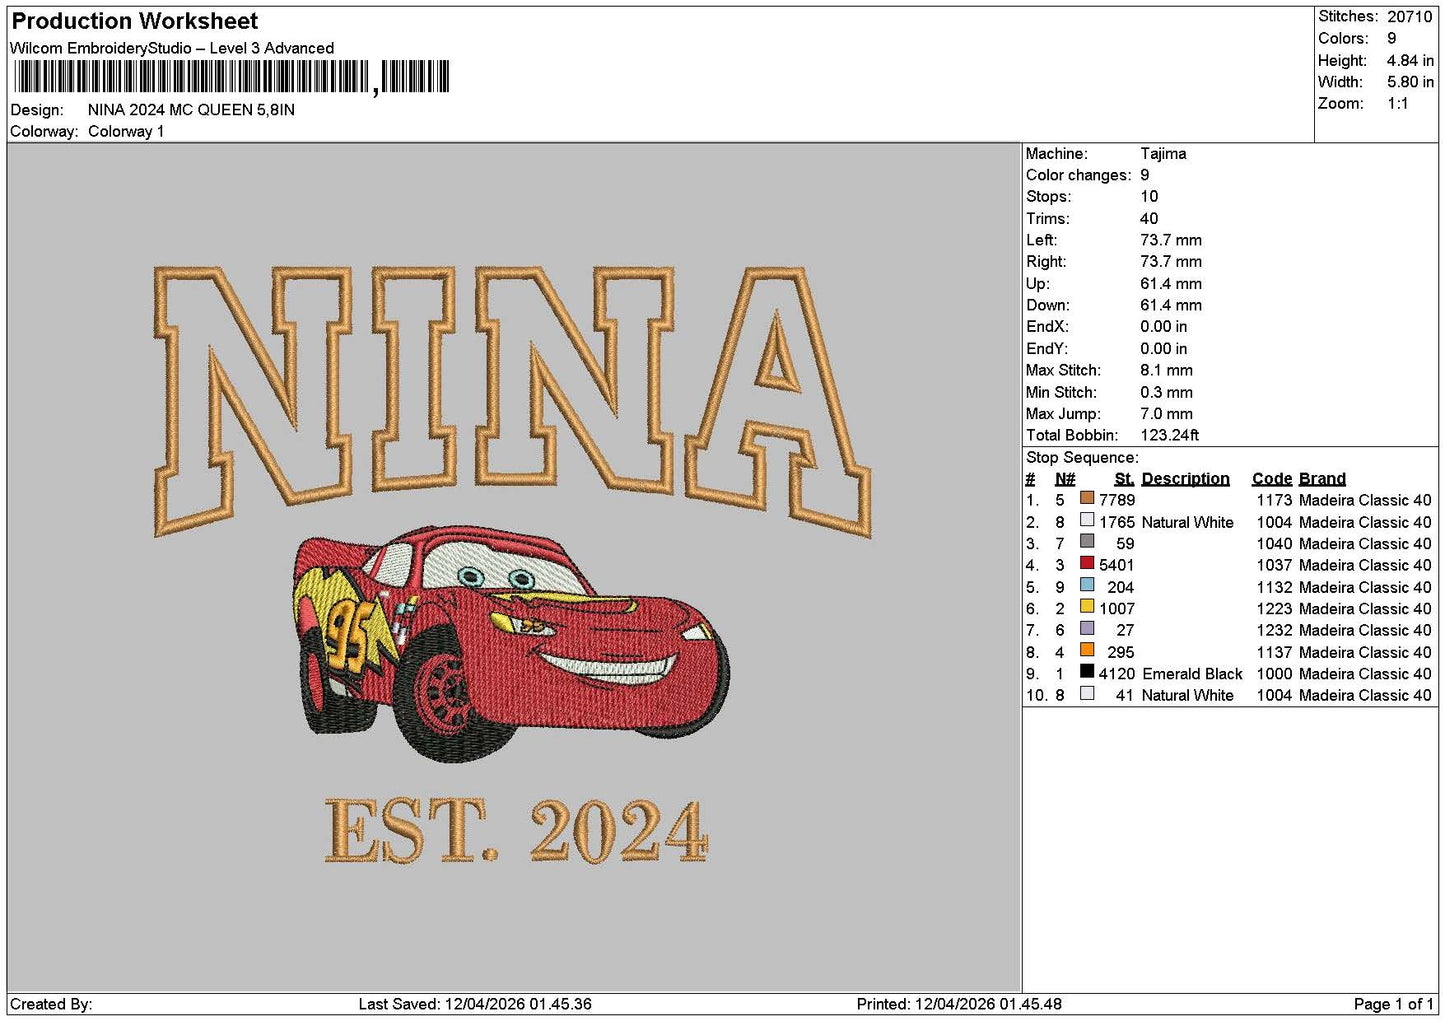The height and width of the screenshot is (1021, 1445).
Task: Click the Machine value Tajima
Action: click(x=1163, y=154)
